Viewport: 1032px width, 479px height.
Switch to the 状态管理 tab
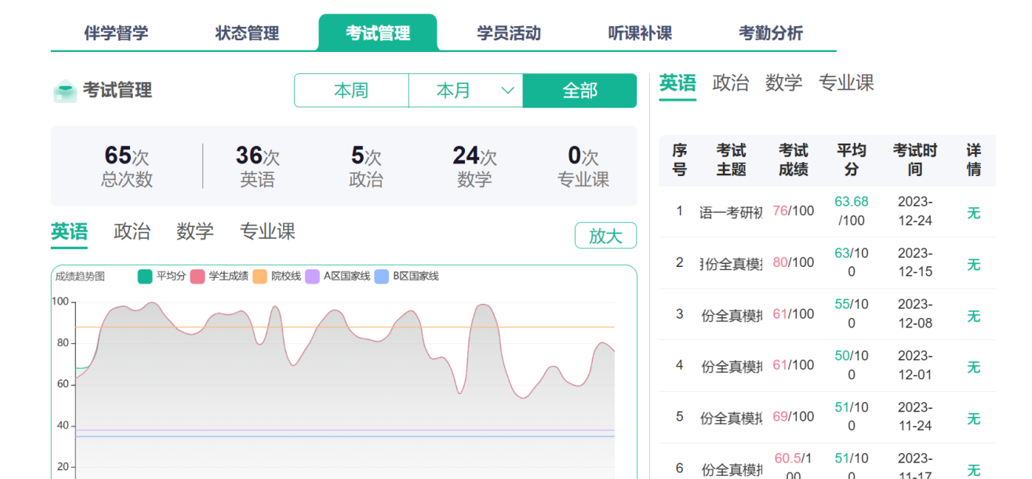(x=247, y=33)
